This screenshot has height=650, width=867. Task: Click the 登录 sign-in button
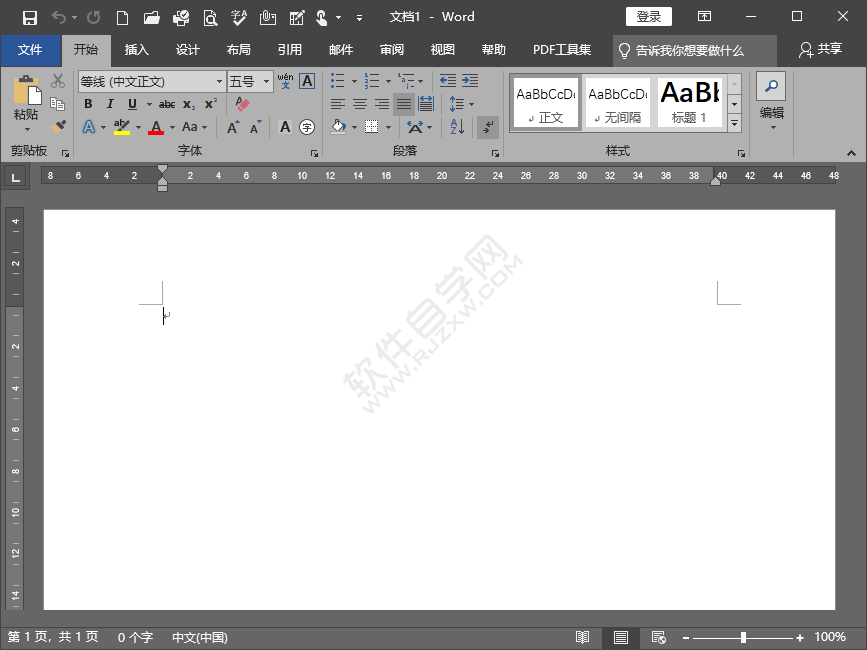pos(648,16)
